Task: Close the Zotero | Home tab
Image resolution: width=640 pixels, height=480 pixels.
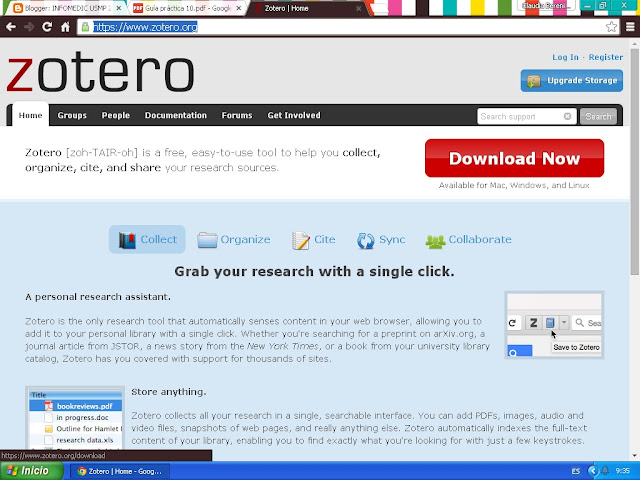Action: pyautogui.click(x=358, y=8)
